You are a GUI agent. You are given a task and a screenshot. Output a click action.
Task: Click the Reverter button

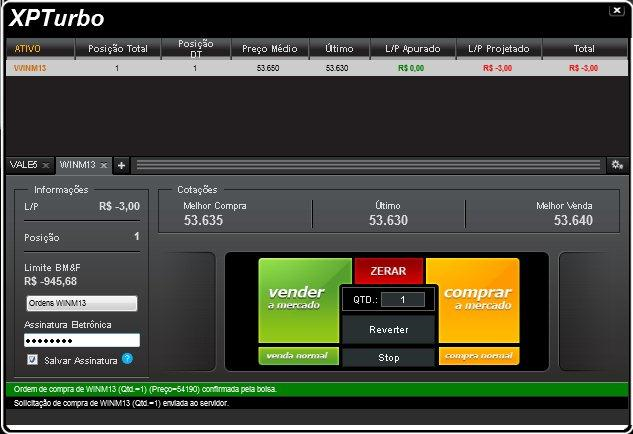tap(388, 329)
